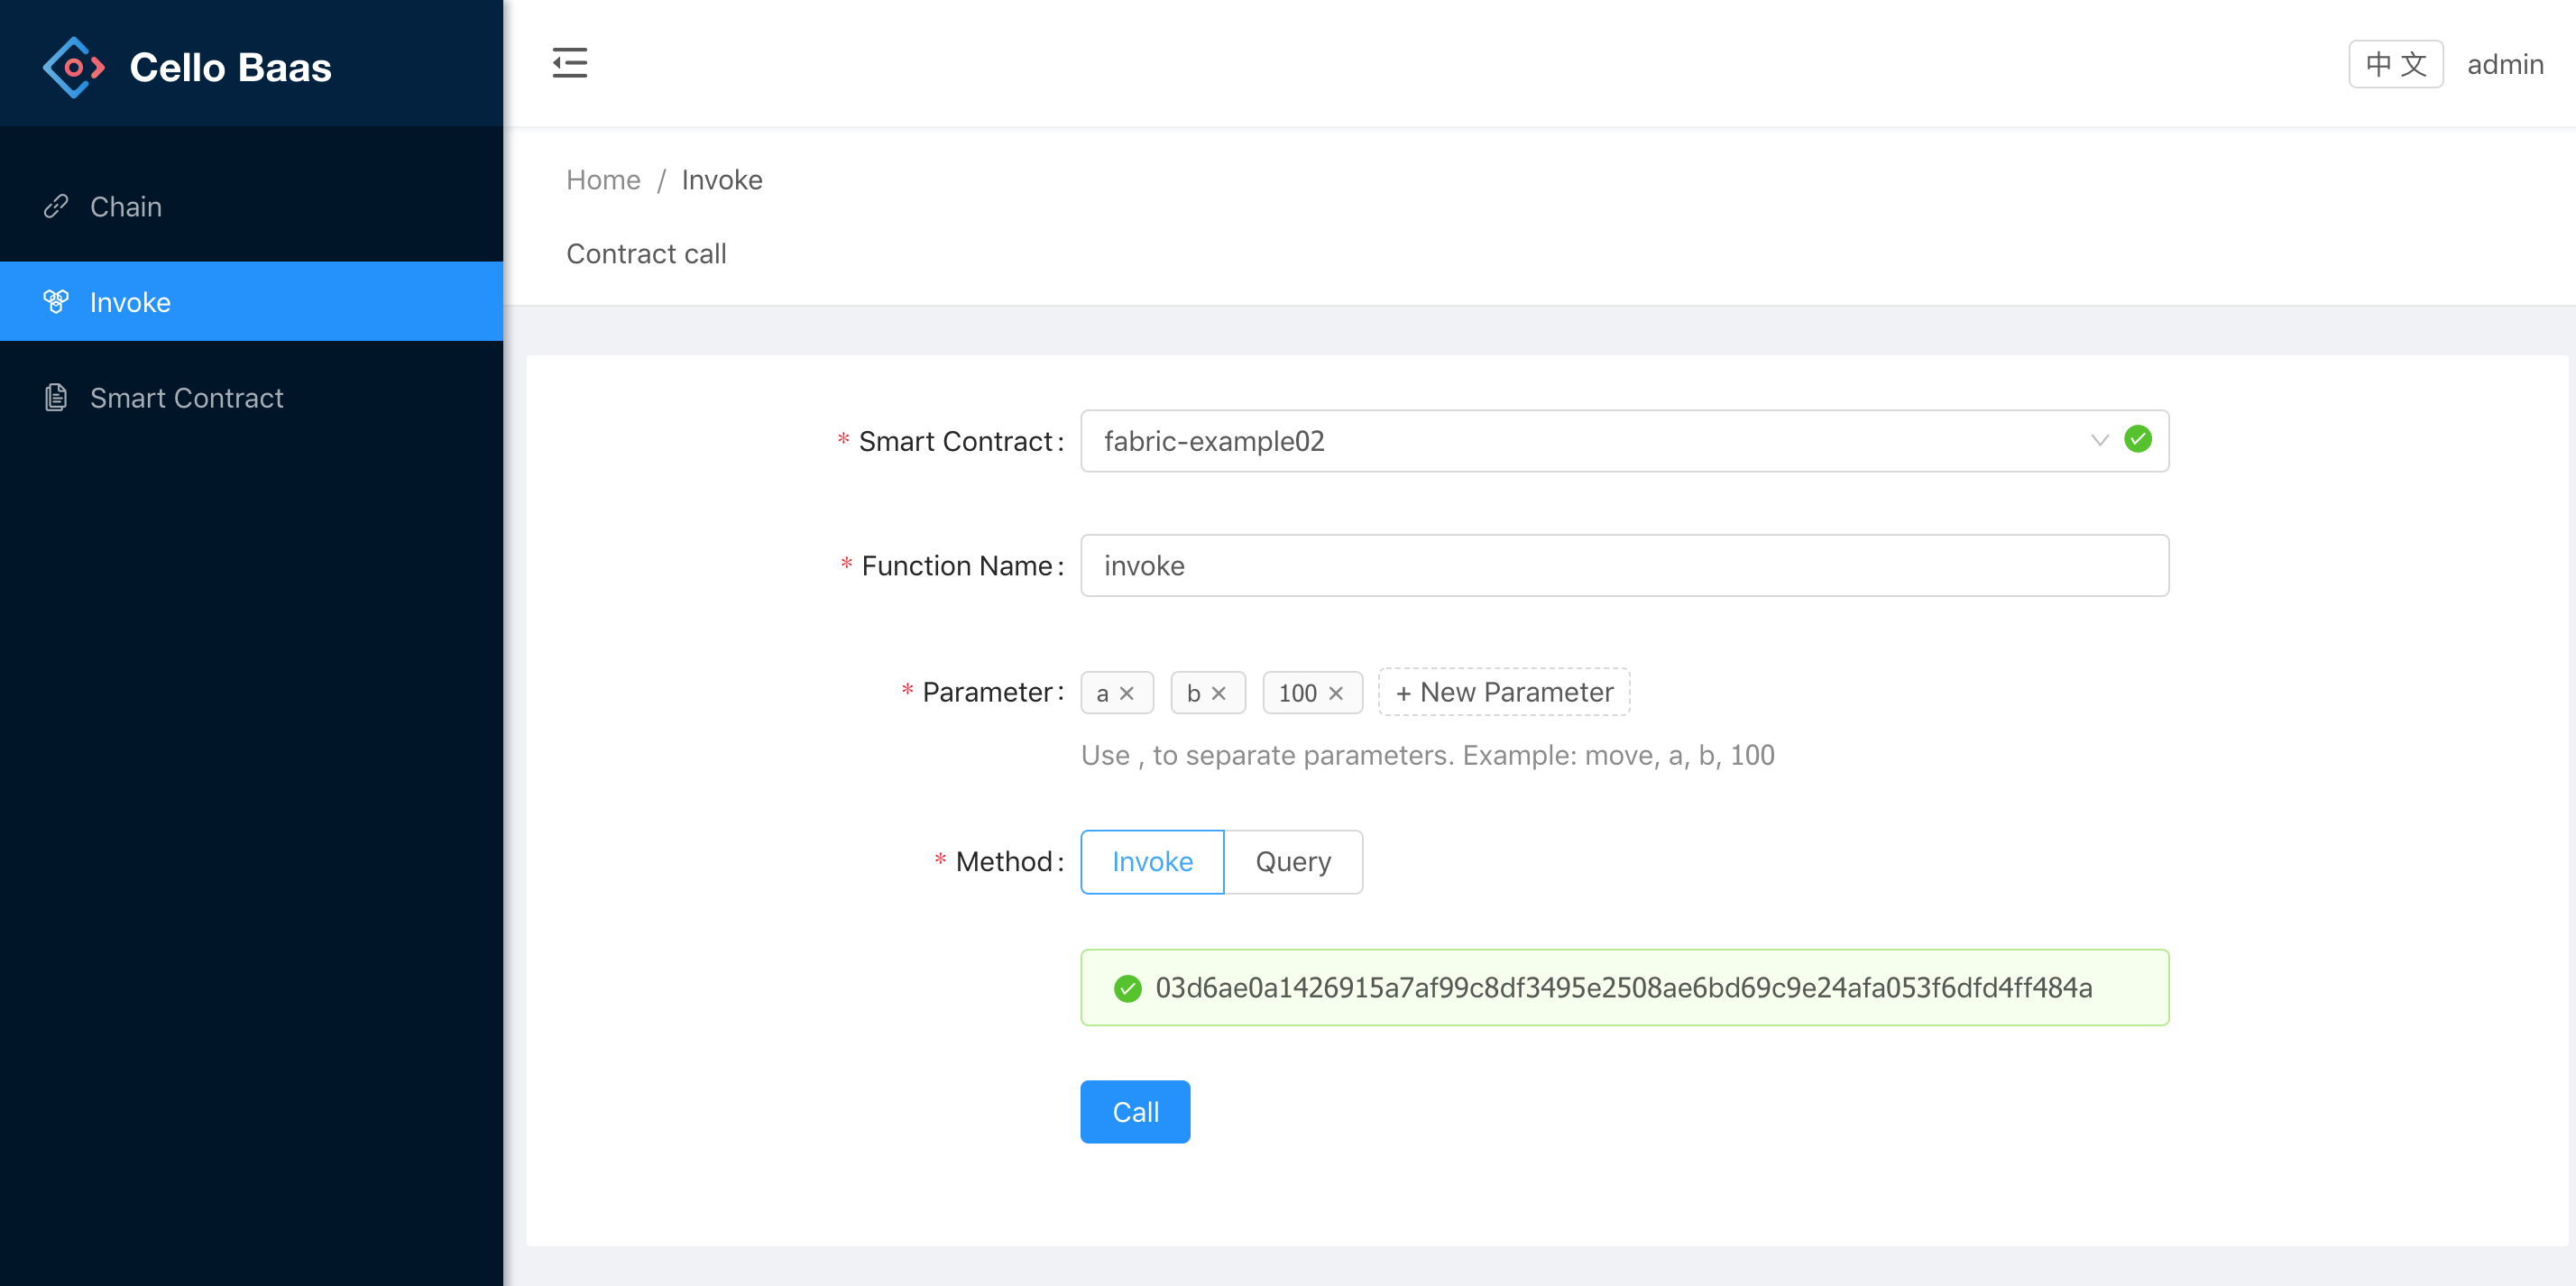Click the Smart Contract document icon

point(56,397)
